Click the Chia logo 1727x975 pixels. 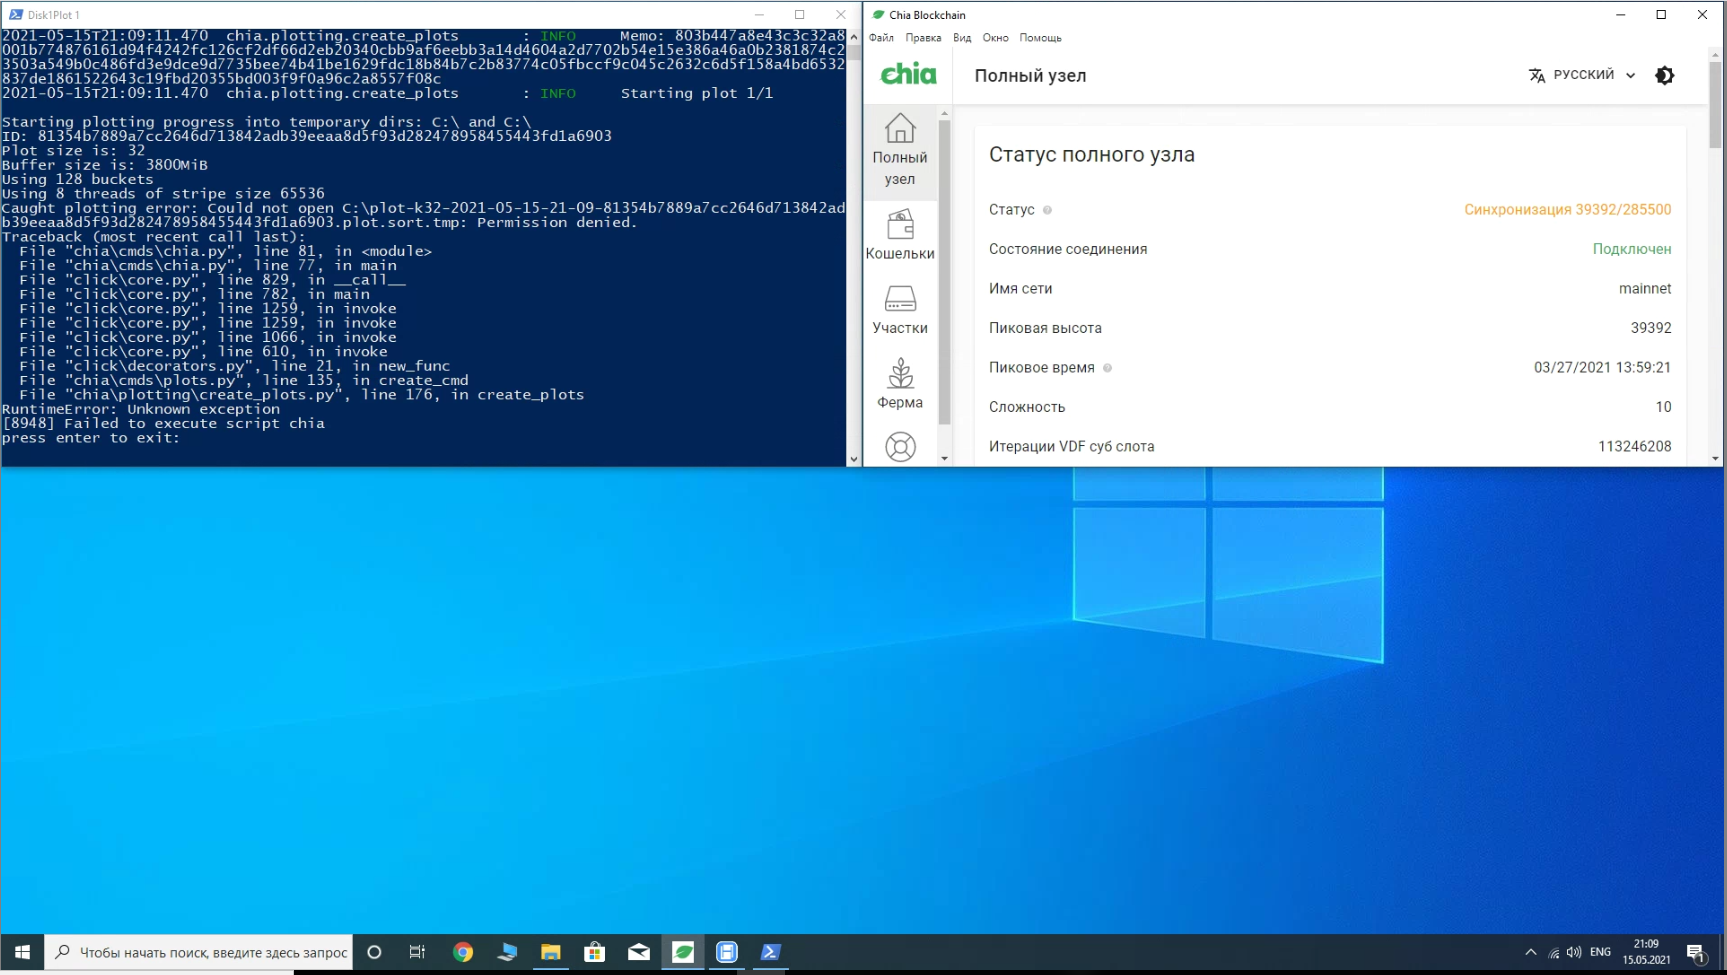(x=908, y=74)
